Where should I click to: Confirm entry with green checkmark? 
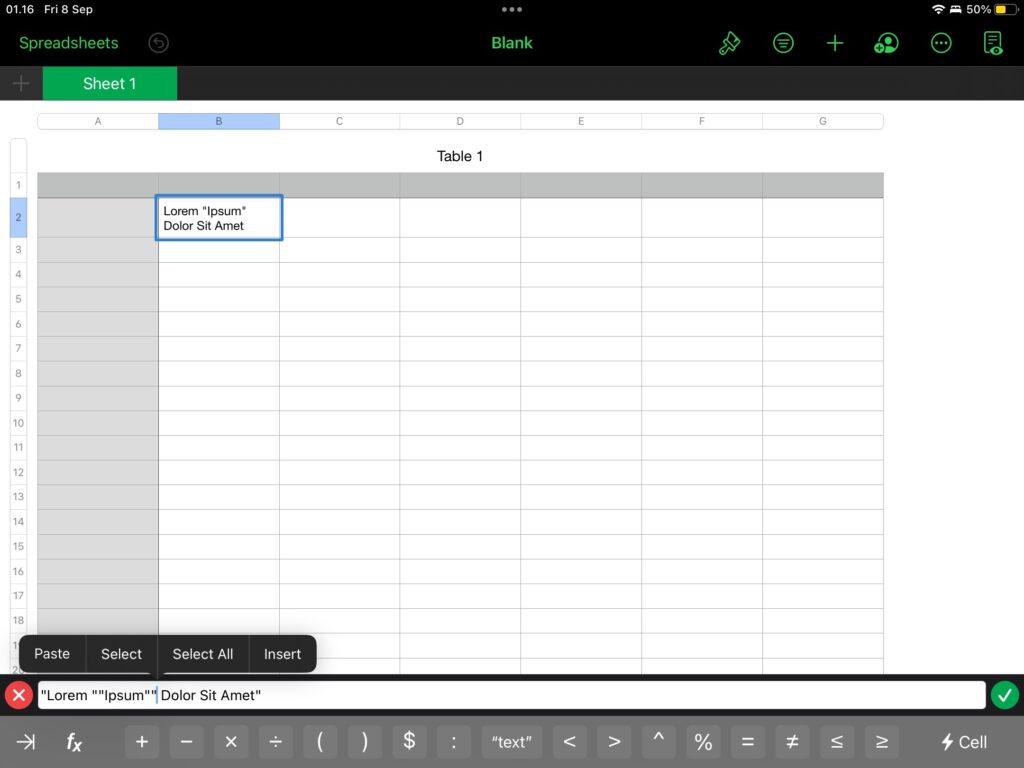[x=1005, y=695]
